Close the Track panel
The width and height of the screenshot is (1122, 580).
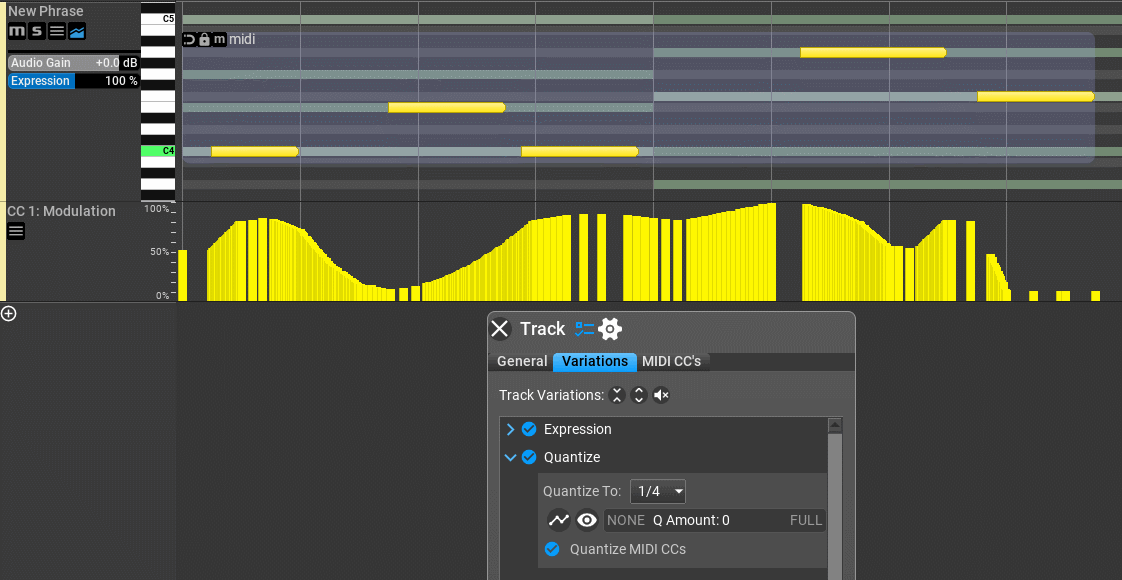pyautogui.click(x=500, y=329)
